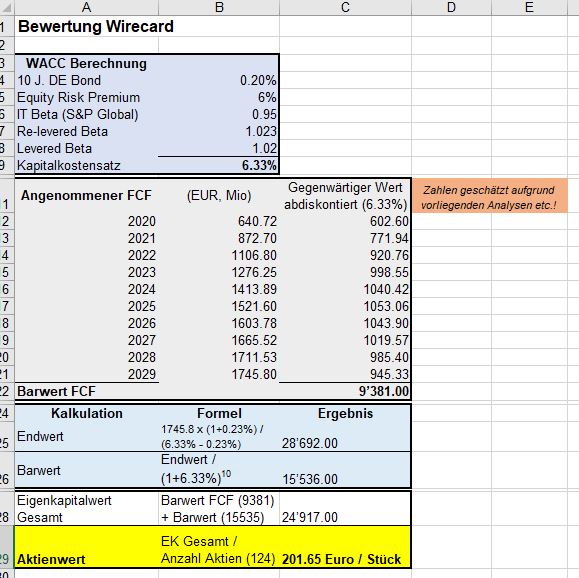The width and height of the screenshot is (579, 578).
Task: Select the 771.94 discounted value
Action: click(345, 239)
